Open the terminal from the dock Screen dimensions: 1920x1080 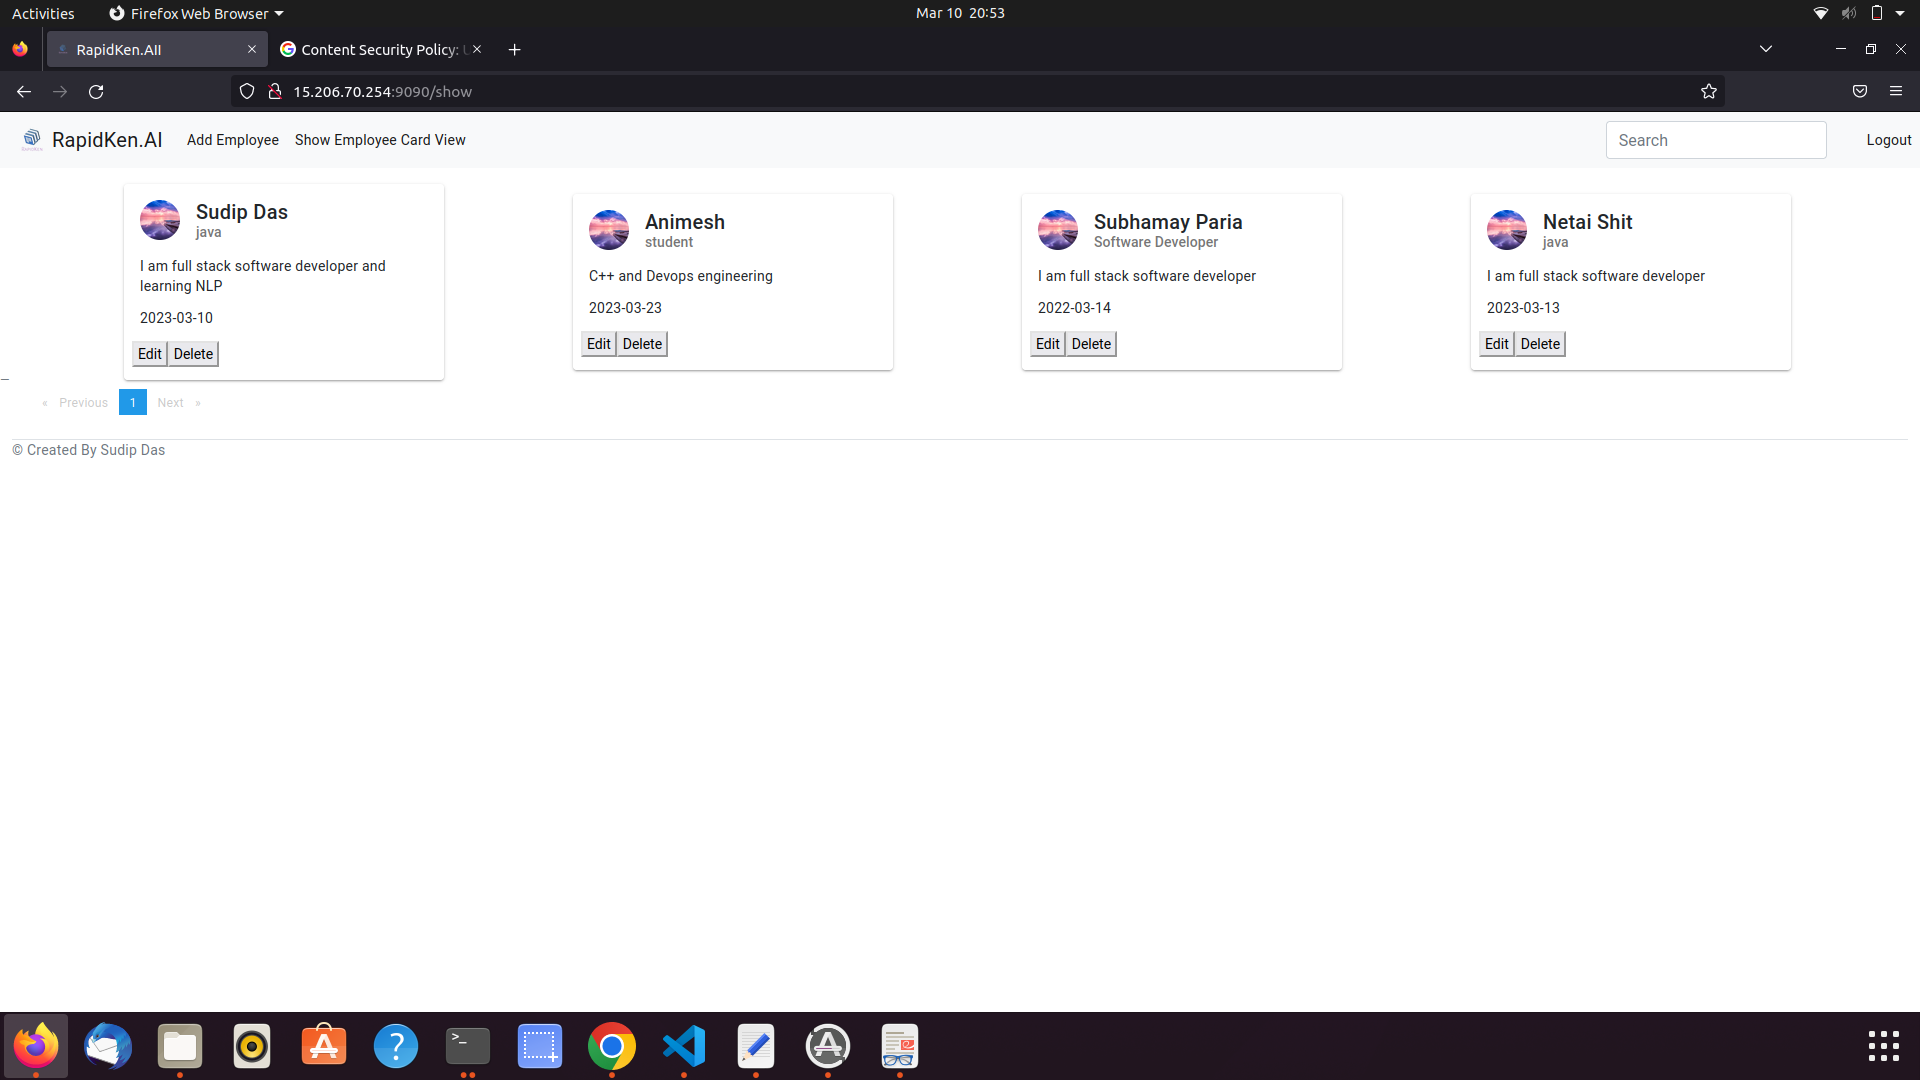467,1046
